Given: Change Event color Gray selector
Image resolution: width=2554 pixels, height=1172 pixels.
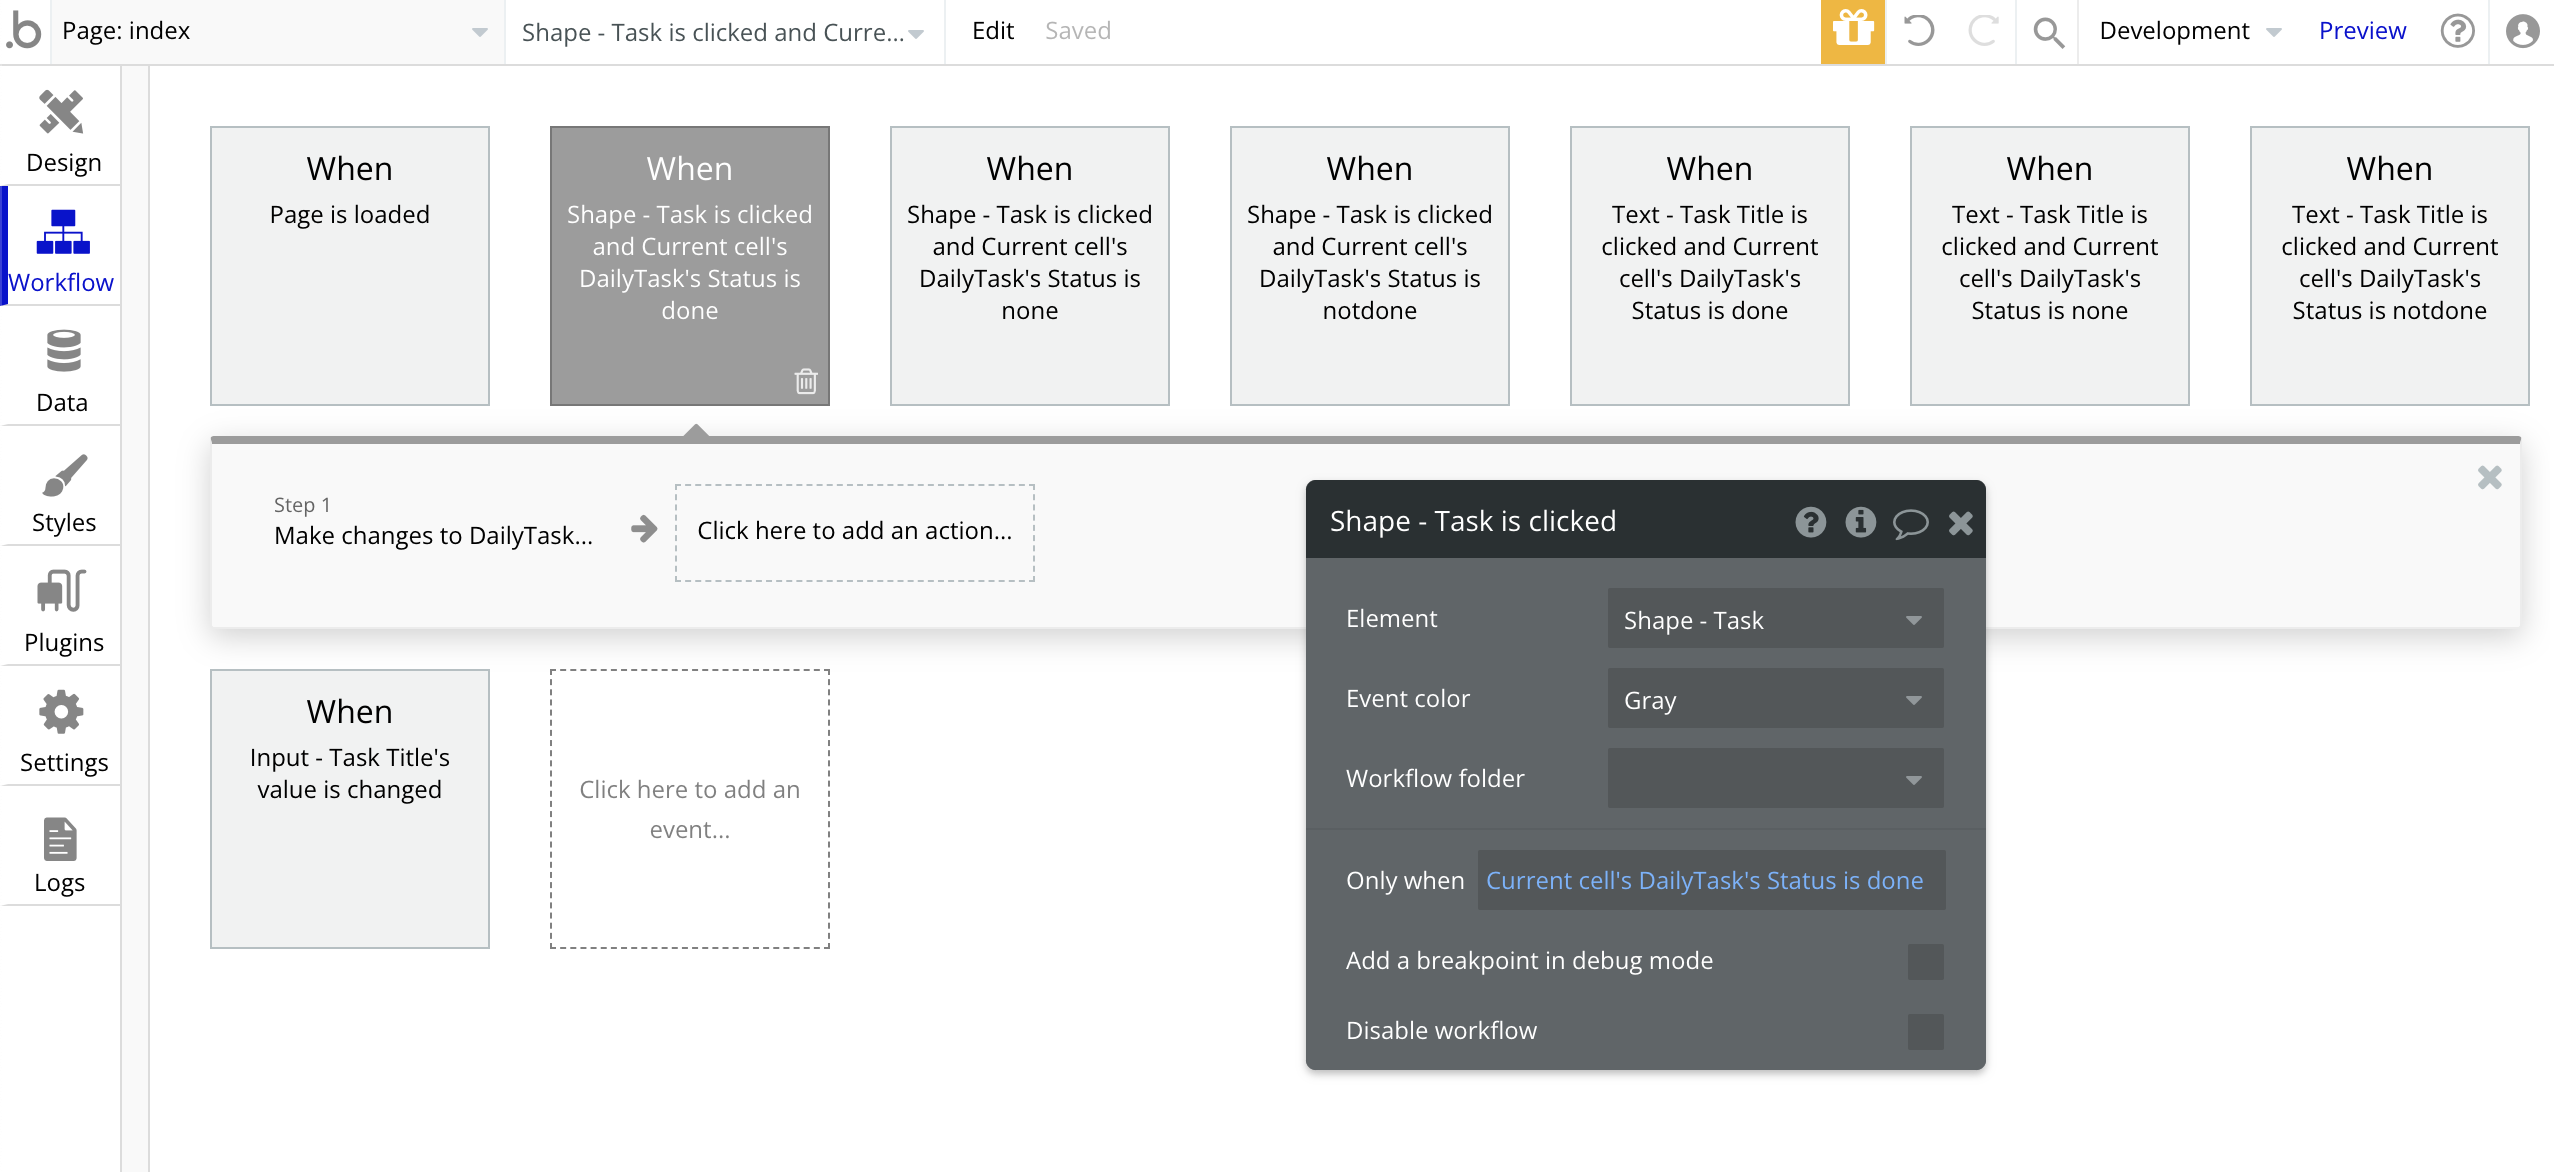Looking at the screenshot, I should (1775, 700).
